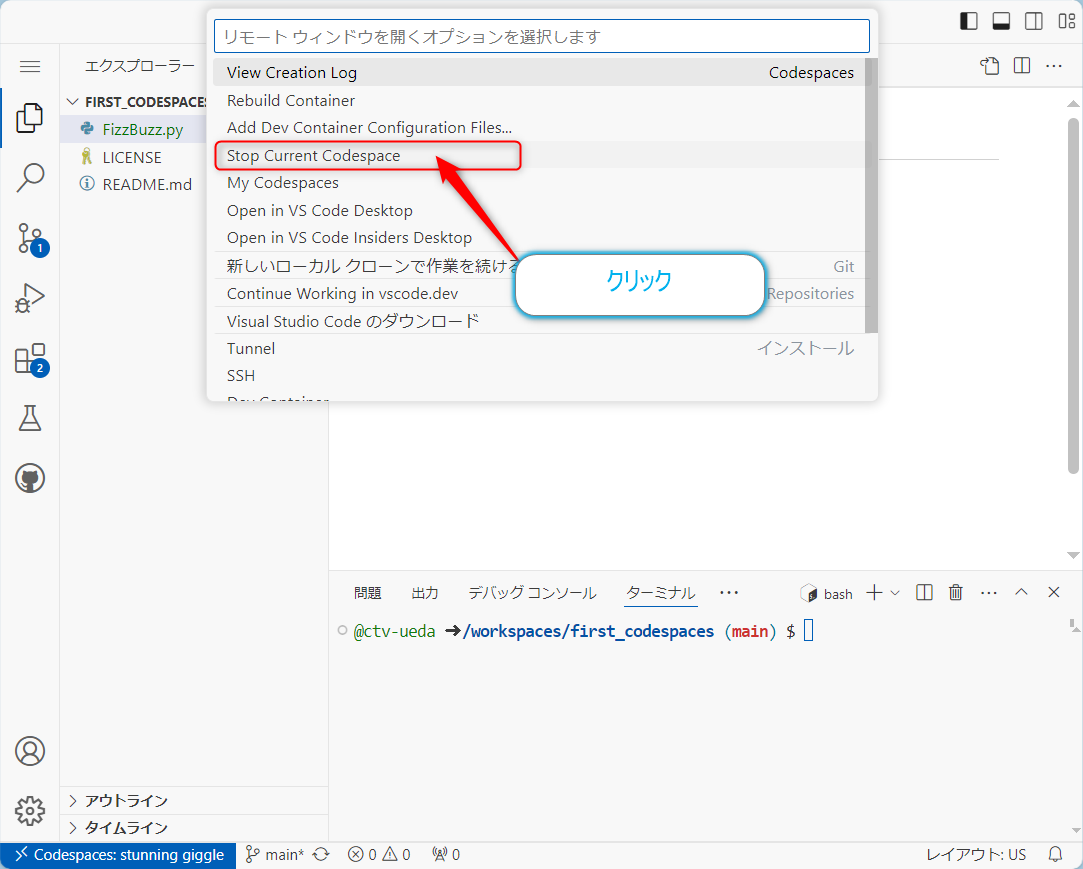The image size is (1083, 869).
Task: Open the Explorer view in activity bar
Action: (30, 117)
